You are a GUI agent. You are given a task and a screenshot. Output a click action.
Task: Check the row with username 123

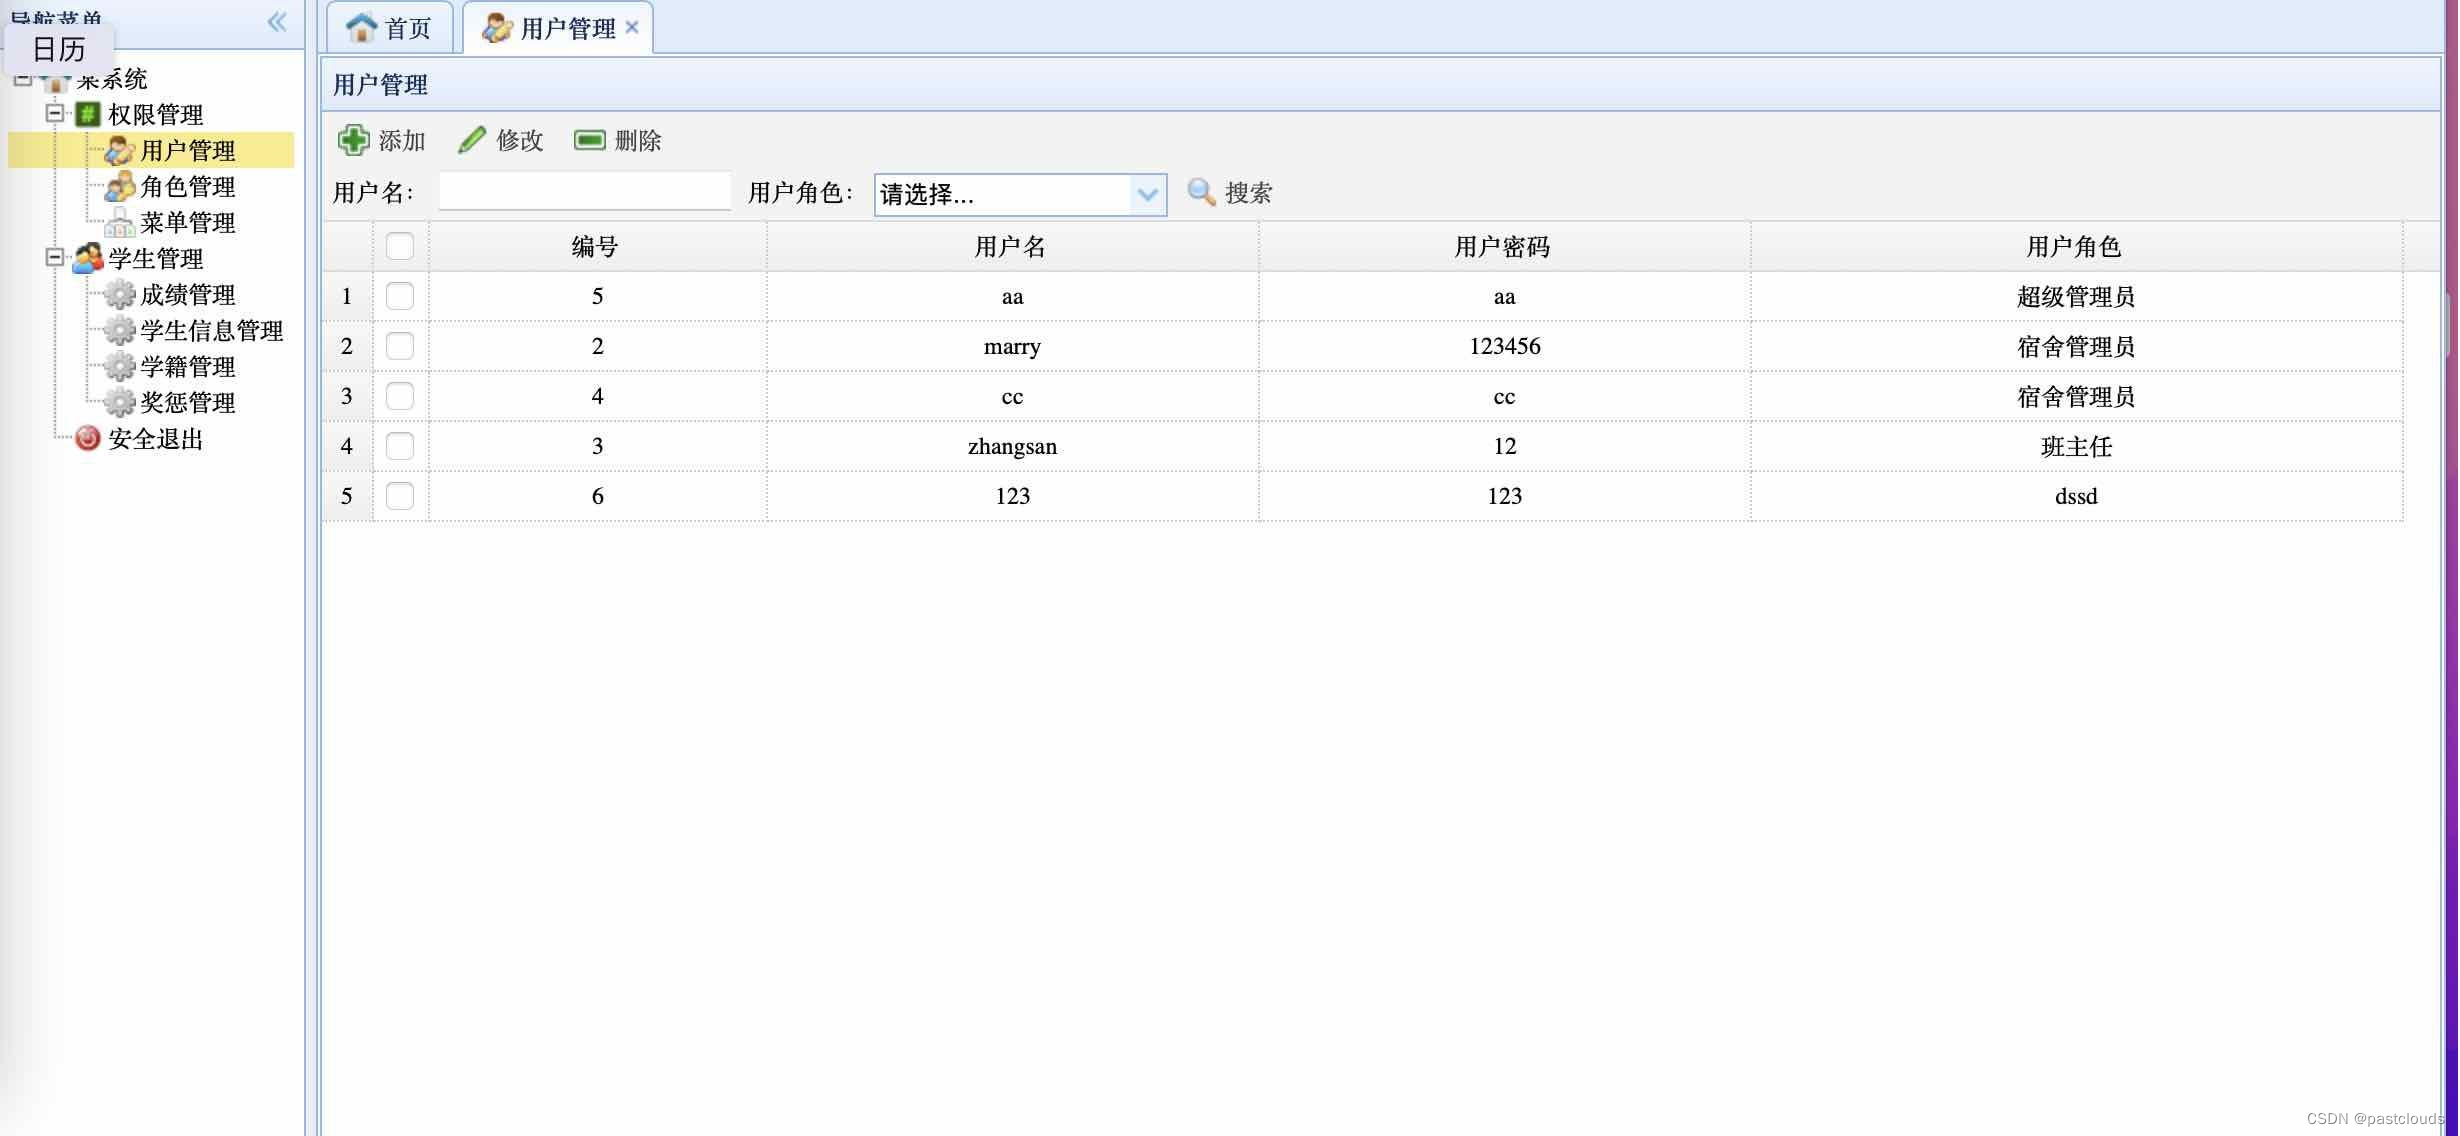coord(400,496)
